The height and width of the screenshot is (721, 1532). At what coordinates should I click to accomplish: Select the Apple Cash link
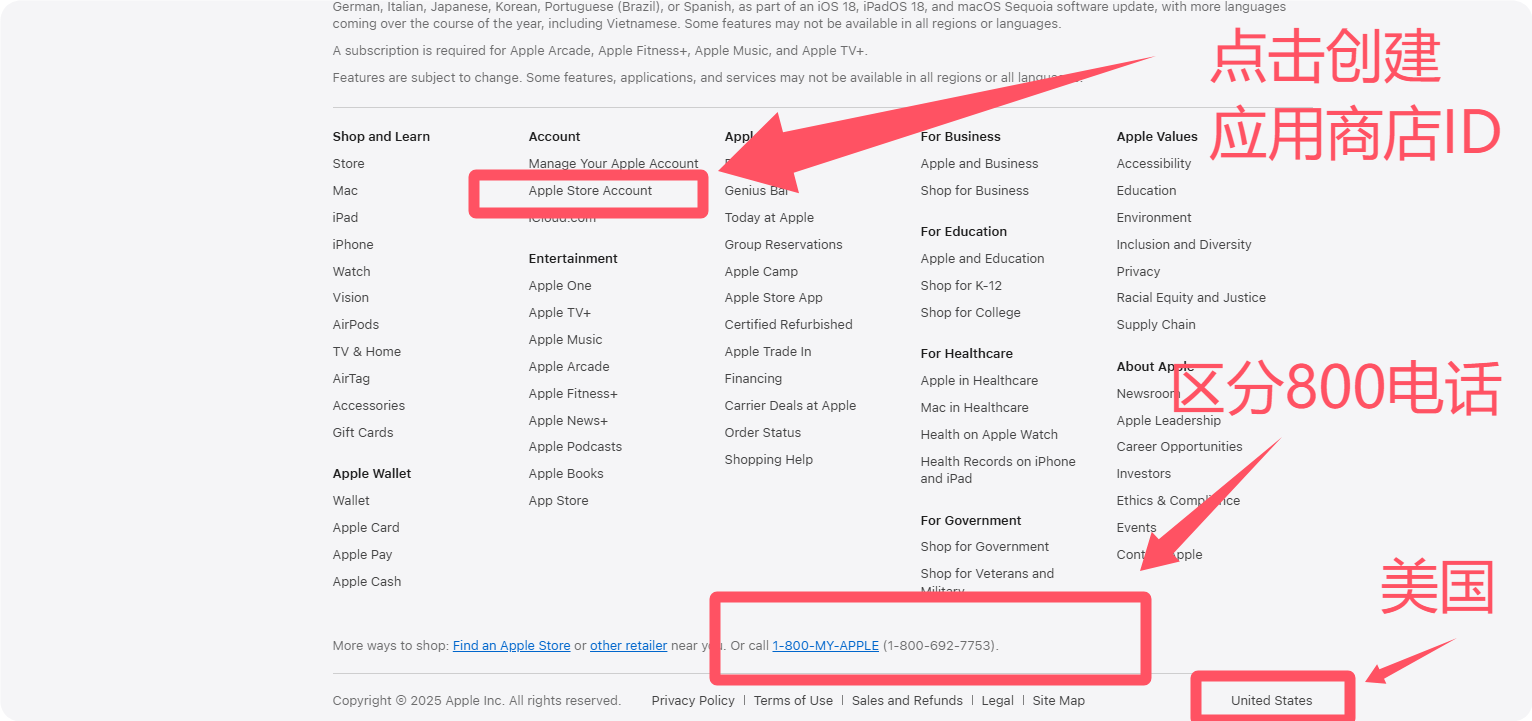click(x=367, y=582)
